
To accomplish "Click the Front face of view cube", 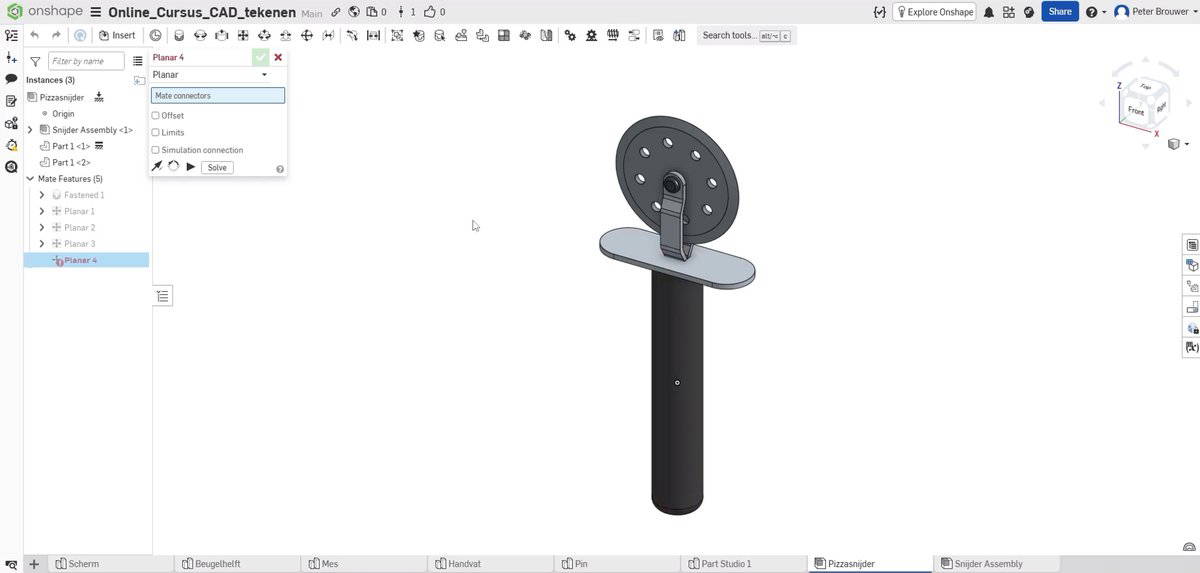I will click(x=1135, y=110).
